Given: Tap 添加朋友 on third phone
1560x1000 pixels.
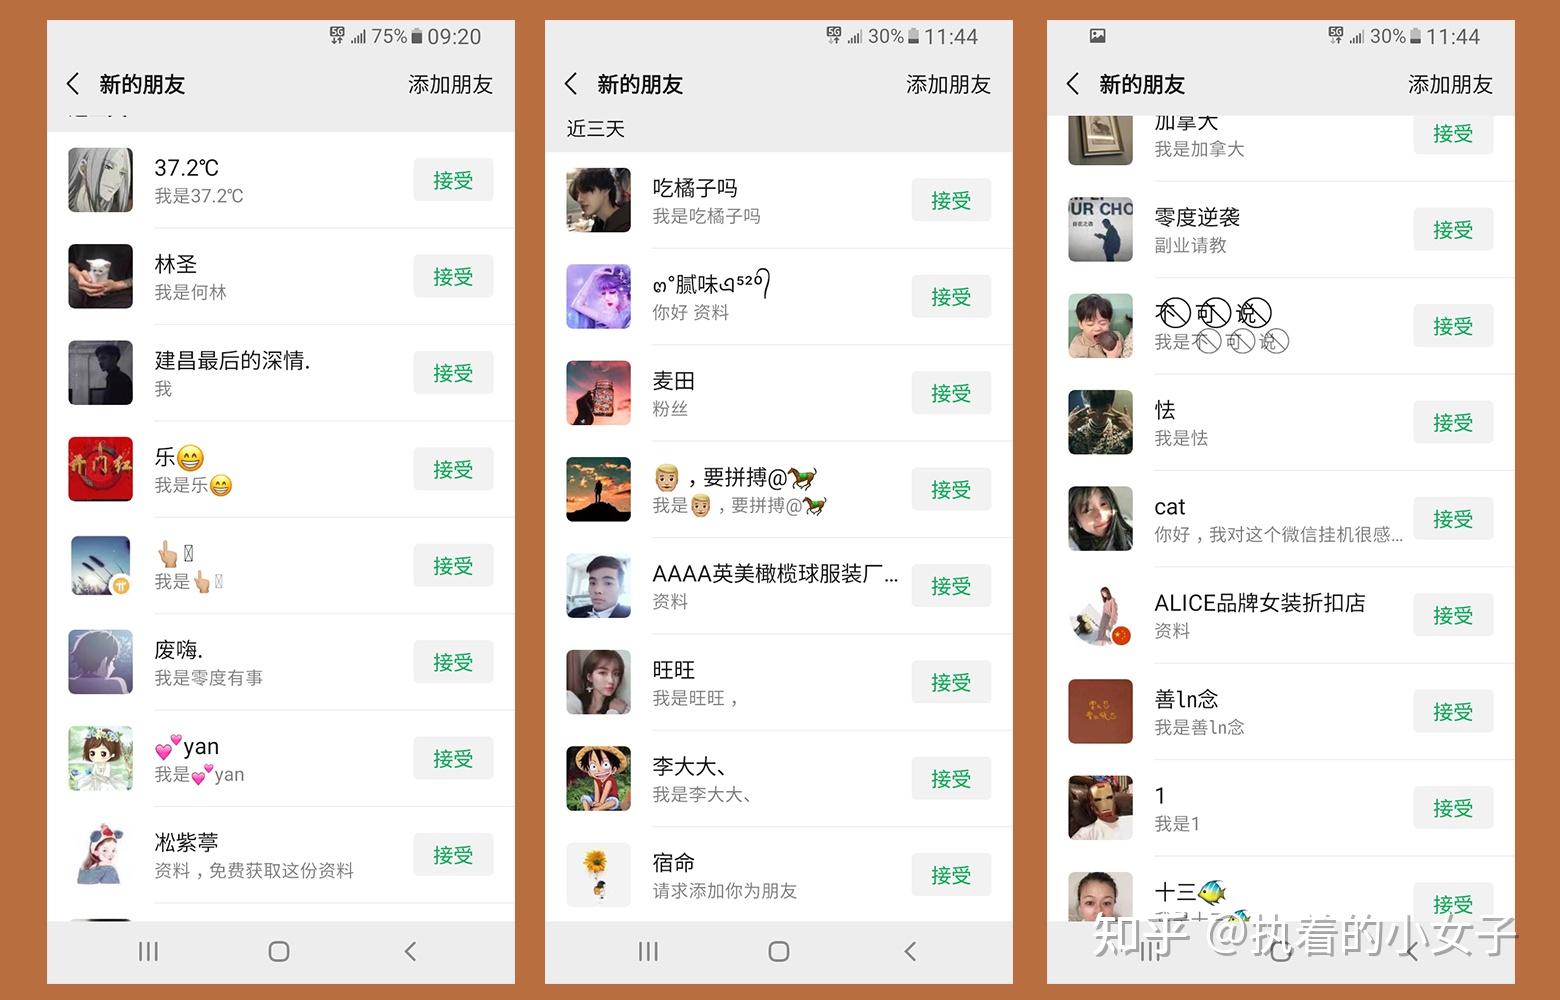Looking at the screenshot, I should (x=1451, y=85).
